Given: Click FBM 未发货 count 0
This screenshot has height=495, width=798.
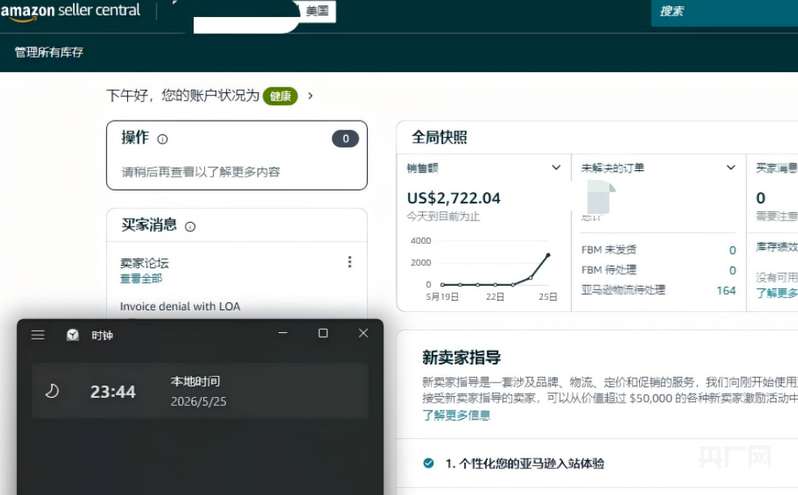Looking at the screenshot, I should [732, 250].
